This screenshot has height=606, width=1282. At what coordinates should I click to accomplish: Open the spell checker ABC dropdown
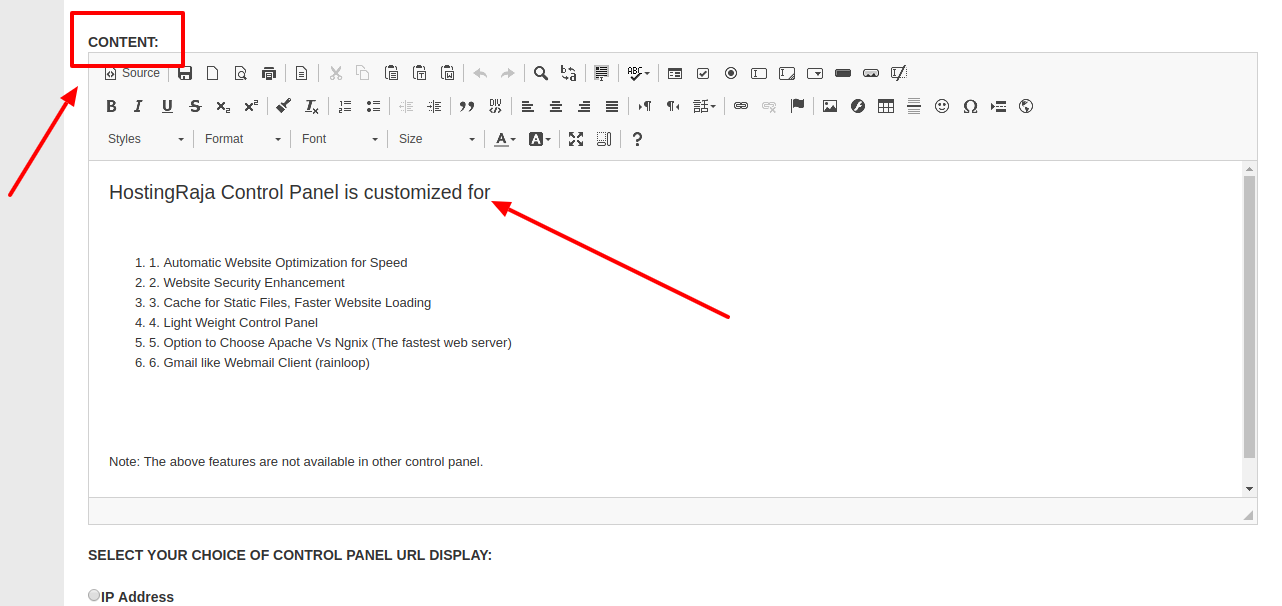638,73
